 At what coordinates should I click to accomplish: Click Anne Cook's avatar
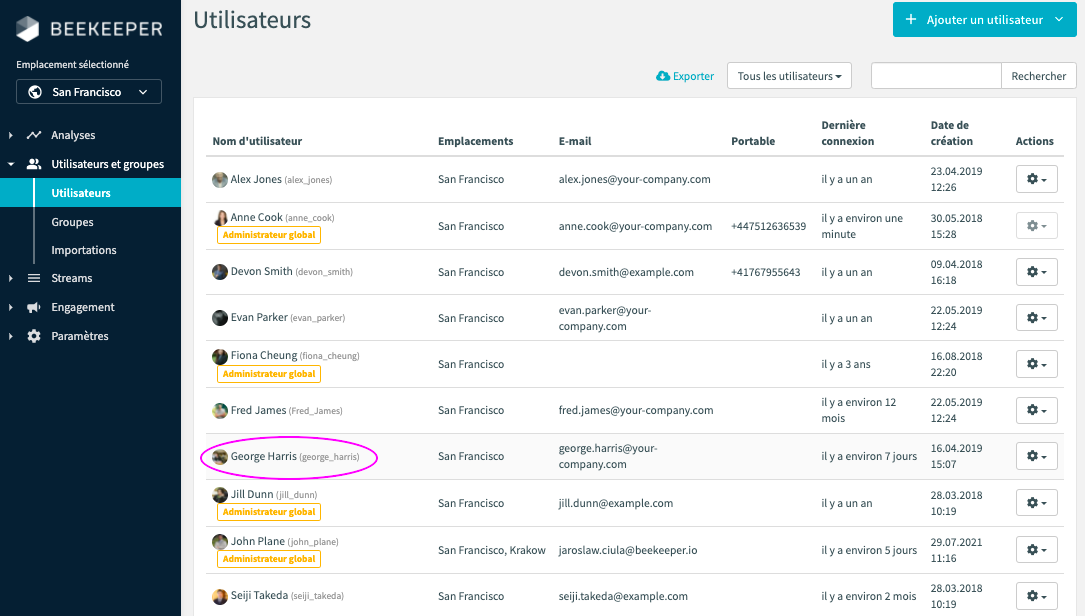point(220,218)
